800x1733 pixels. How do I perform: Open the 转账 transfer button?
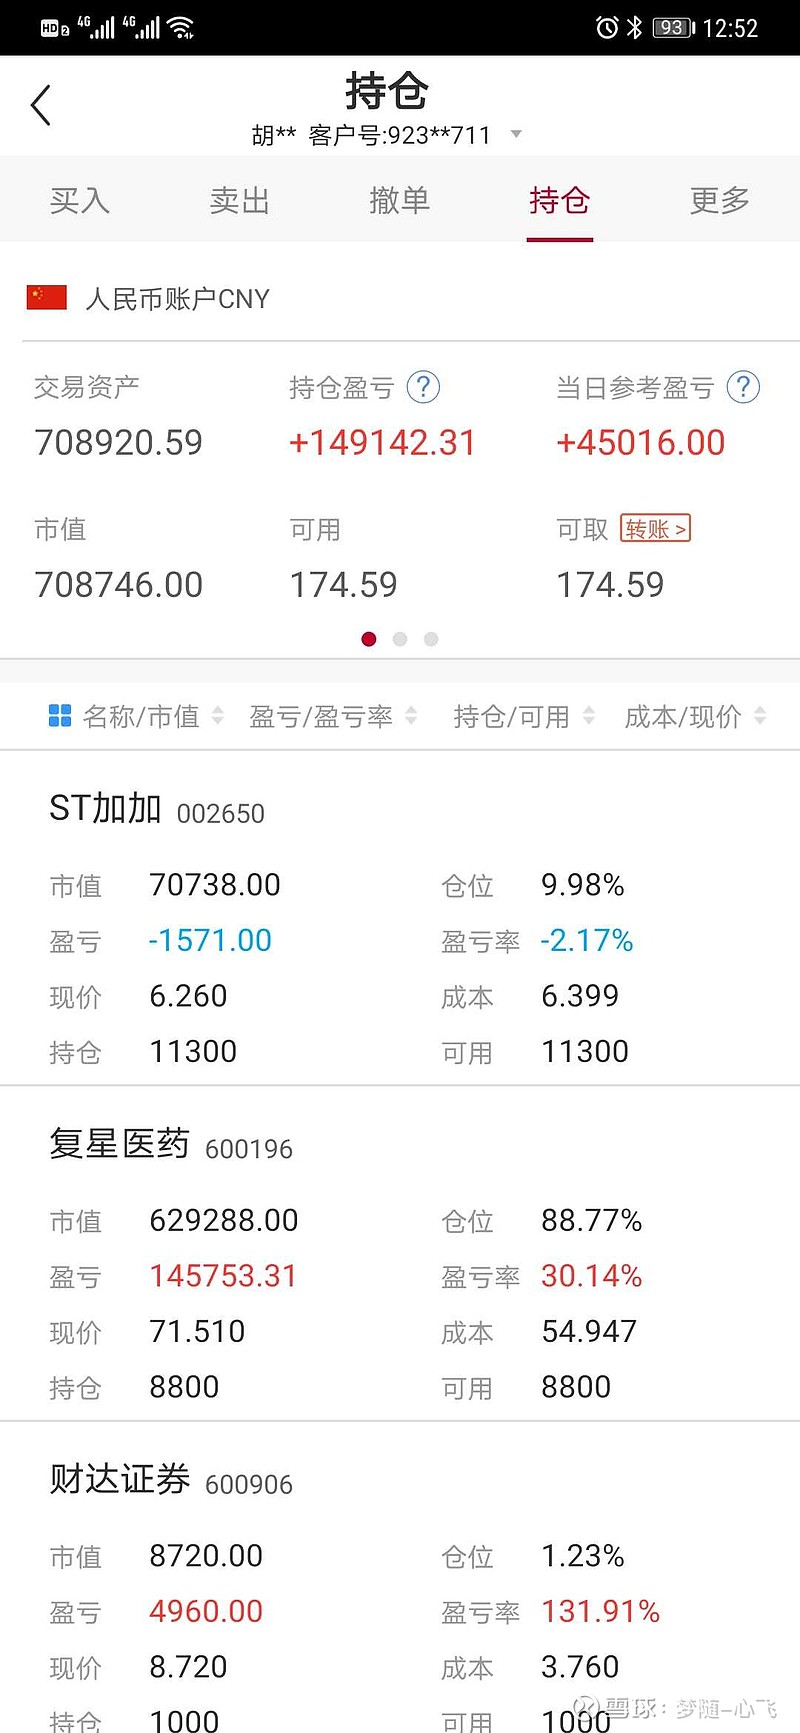click(x=655, y=529)
